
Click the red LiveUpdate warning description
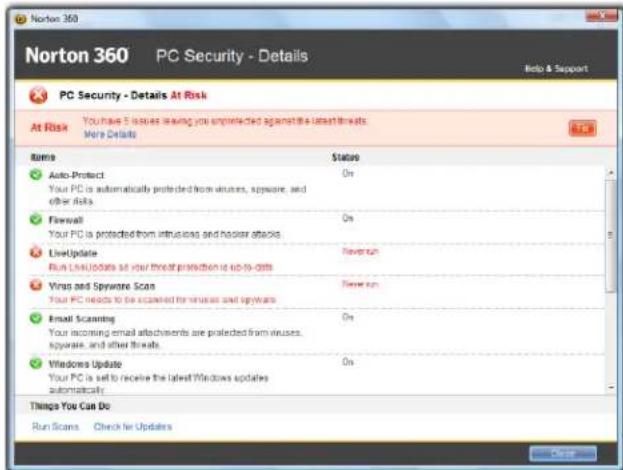click(161, 267)
